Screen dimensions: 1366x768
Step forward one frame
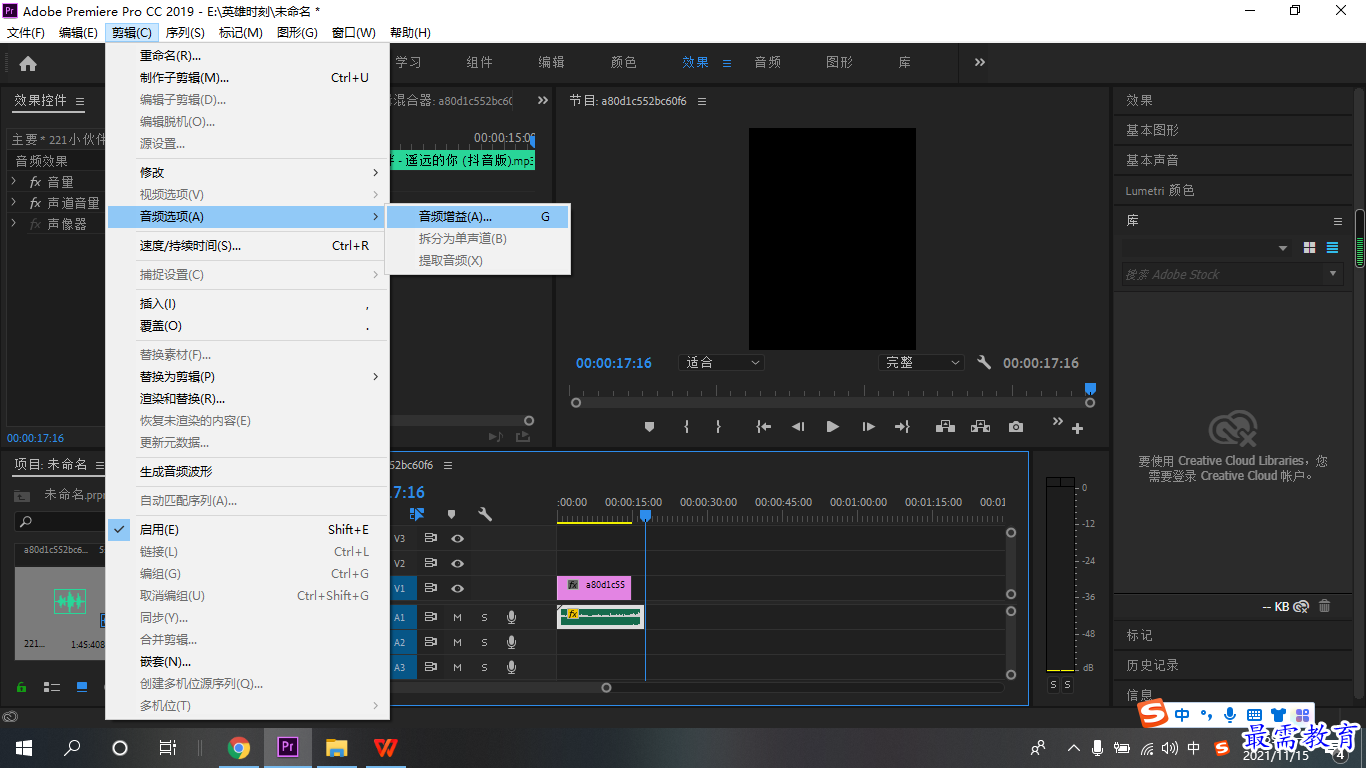(868, 427)
